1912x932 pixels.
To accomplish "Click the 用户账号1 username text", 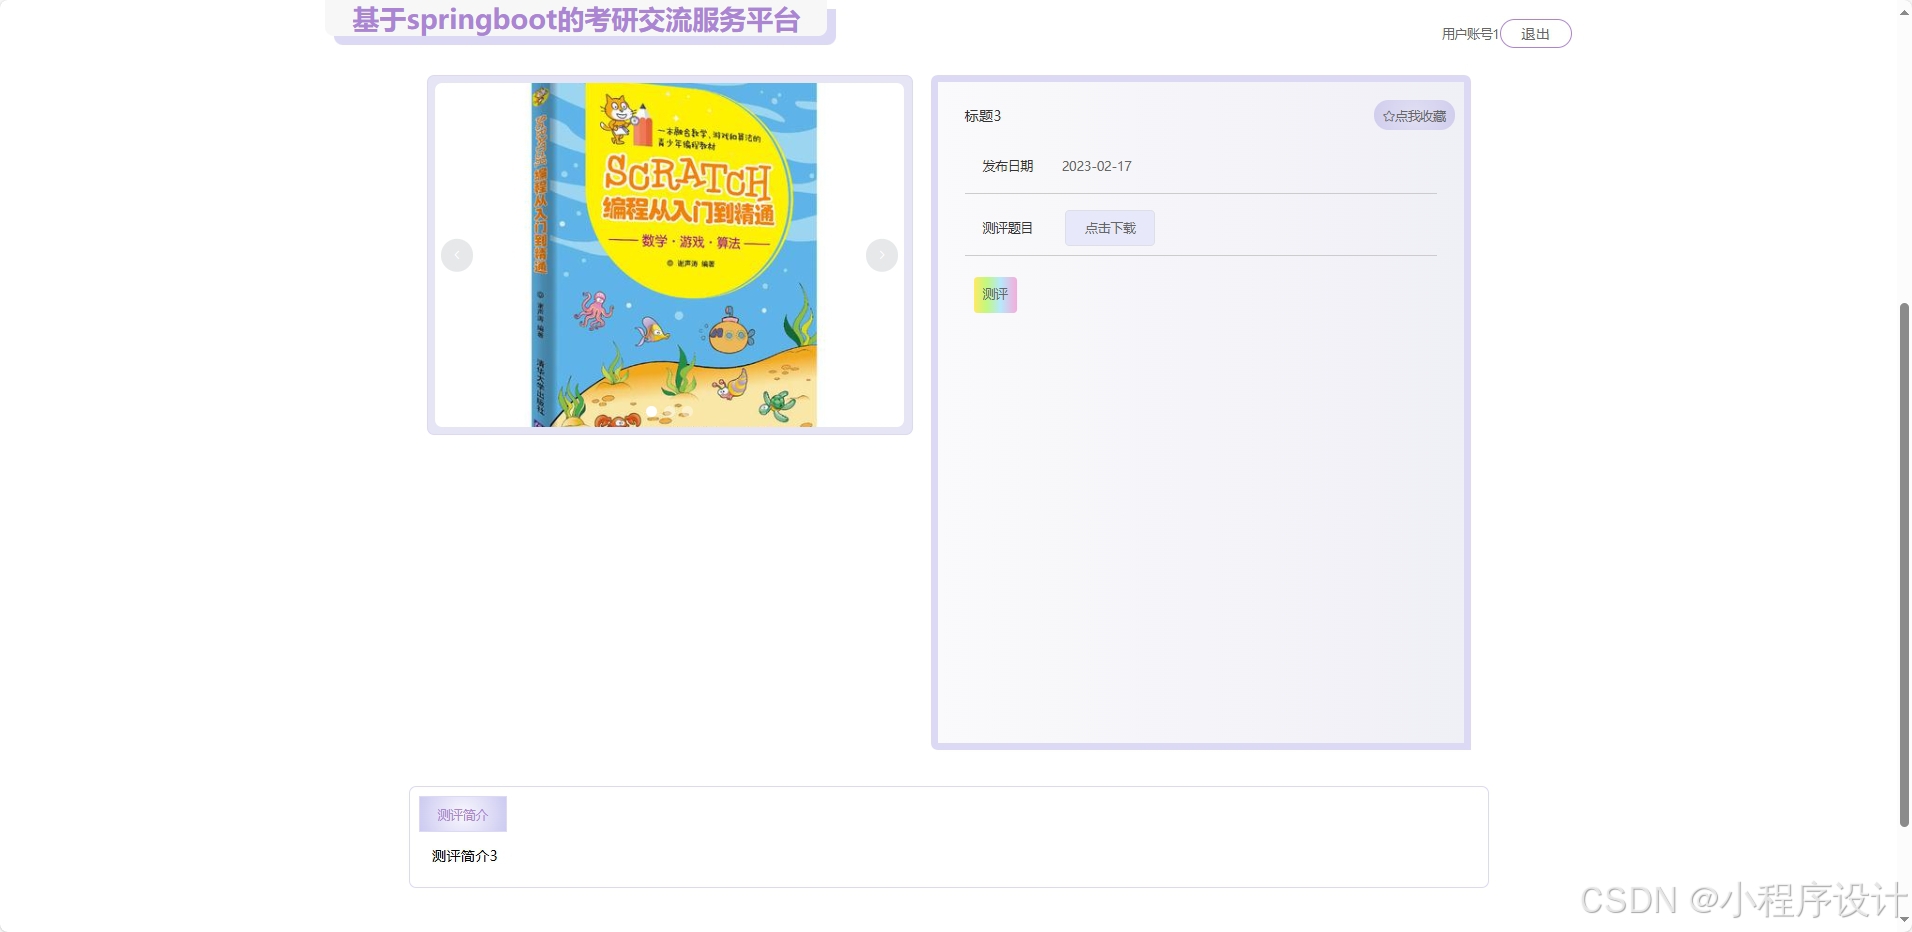I will point(1470,34).
